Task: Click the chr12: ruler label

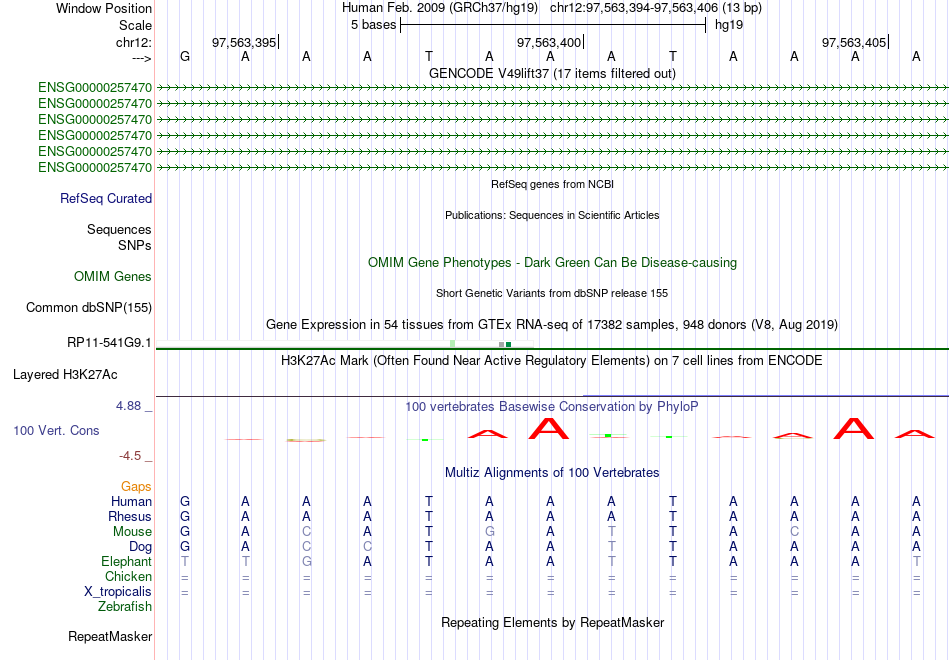Action: 133,42
